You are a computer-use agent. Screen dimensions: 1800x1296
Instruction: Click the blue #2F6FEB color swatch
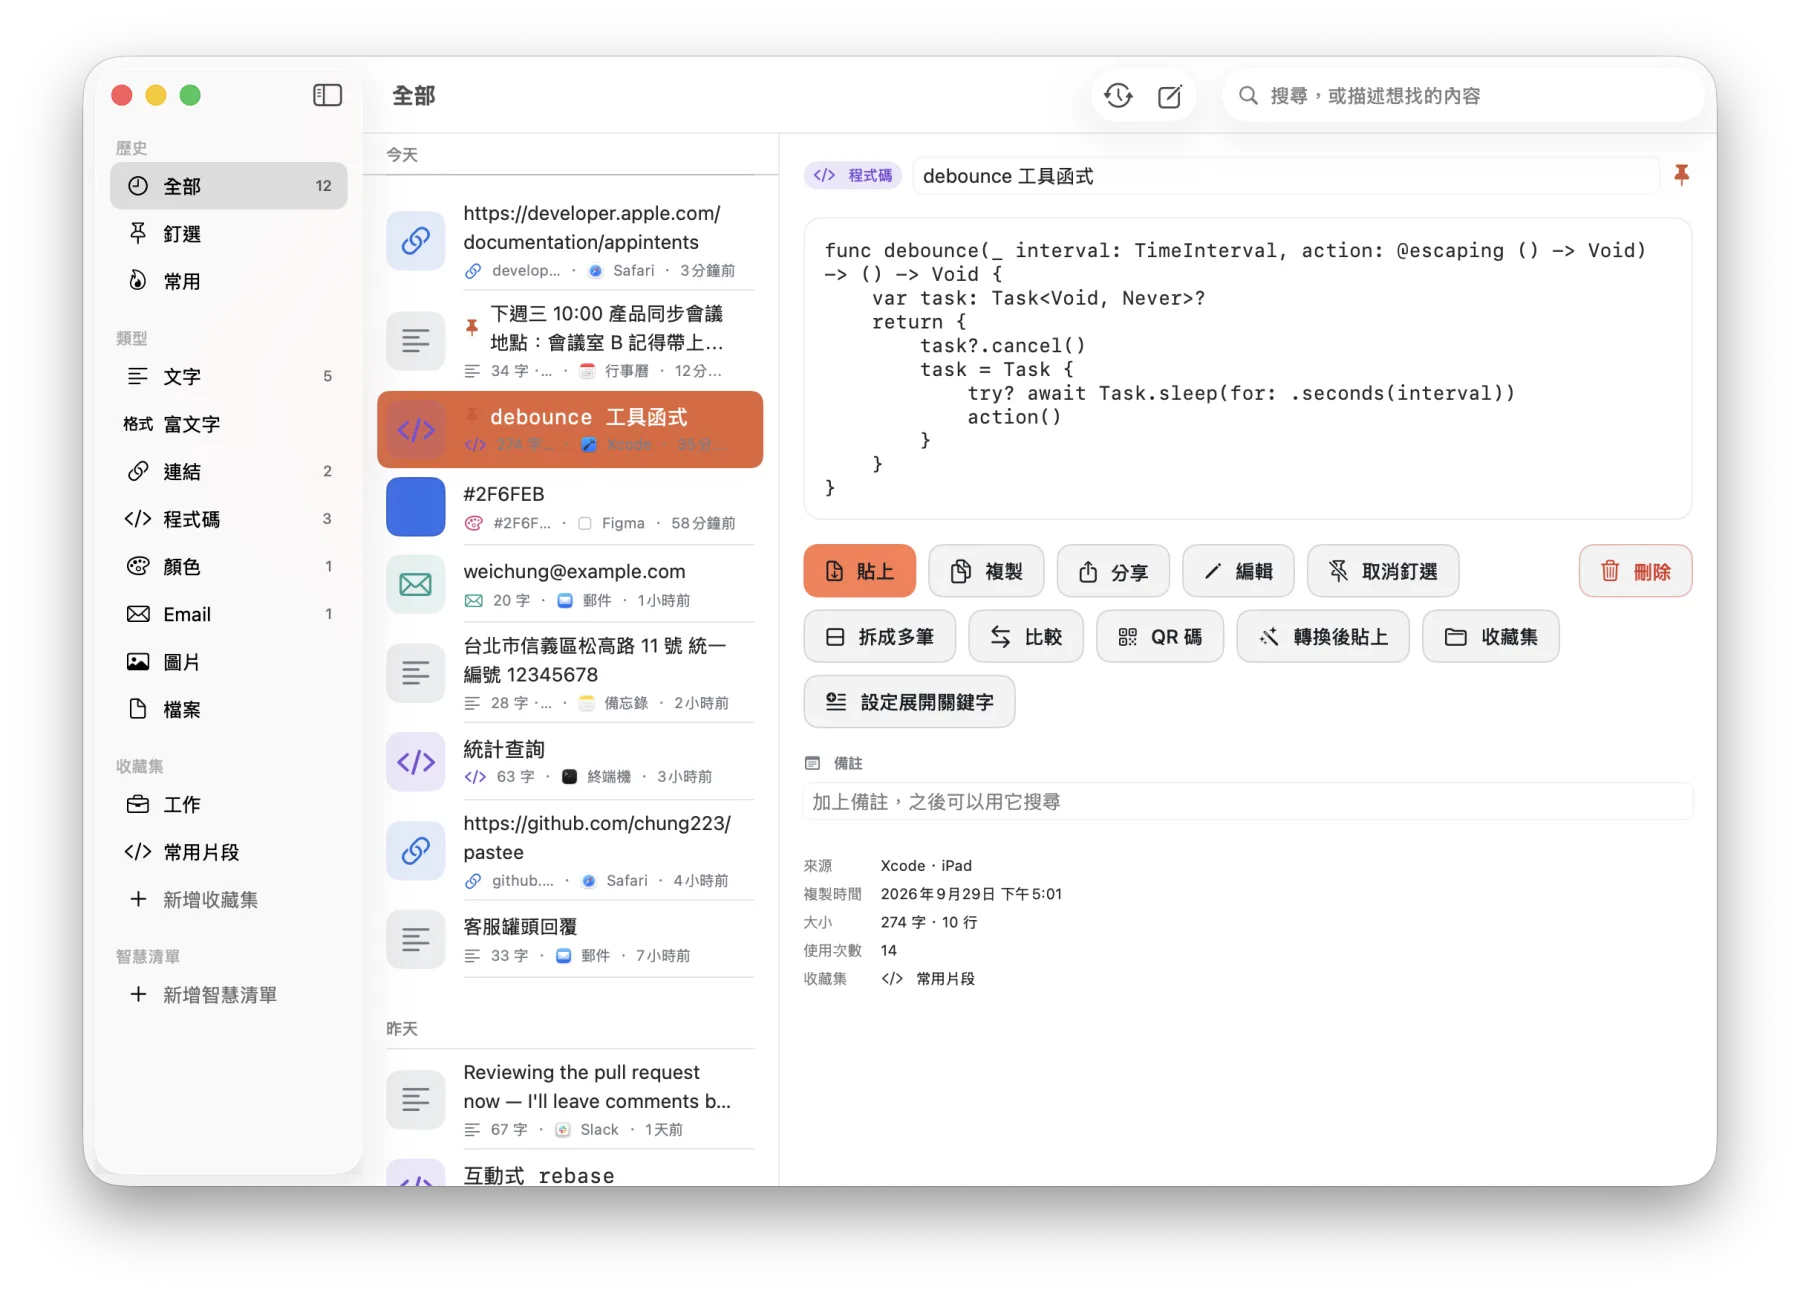pyautogui.click(x=415, y=507)
